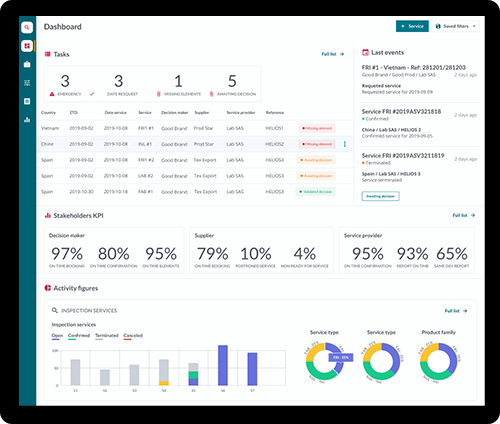Click the Missing Elements paperclip icon
500x424 pixels.
point(159,94)
